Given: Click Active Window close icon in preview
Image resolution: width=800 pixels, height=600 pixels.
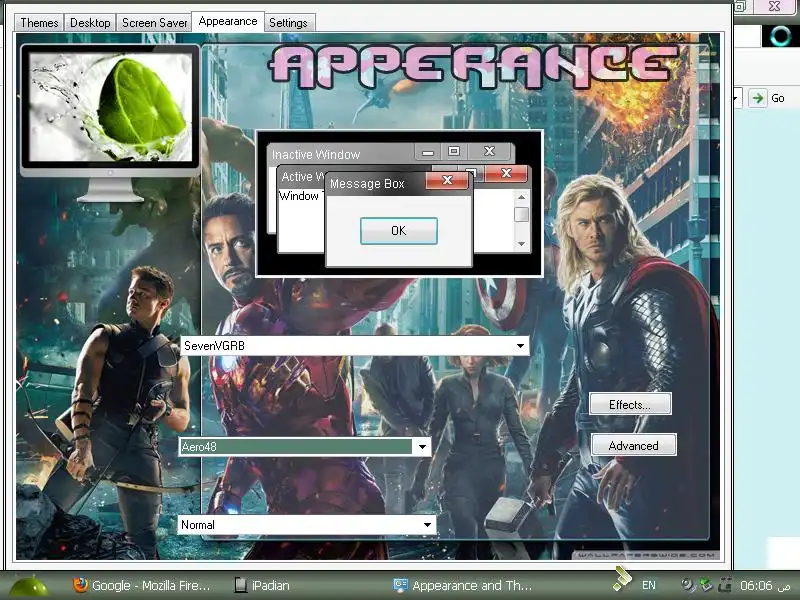Looking at the screenshot, I should (506, 173).
